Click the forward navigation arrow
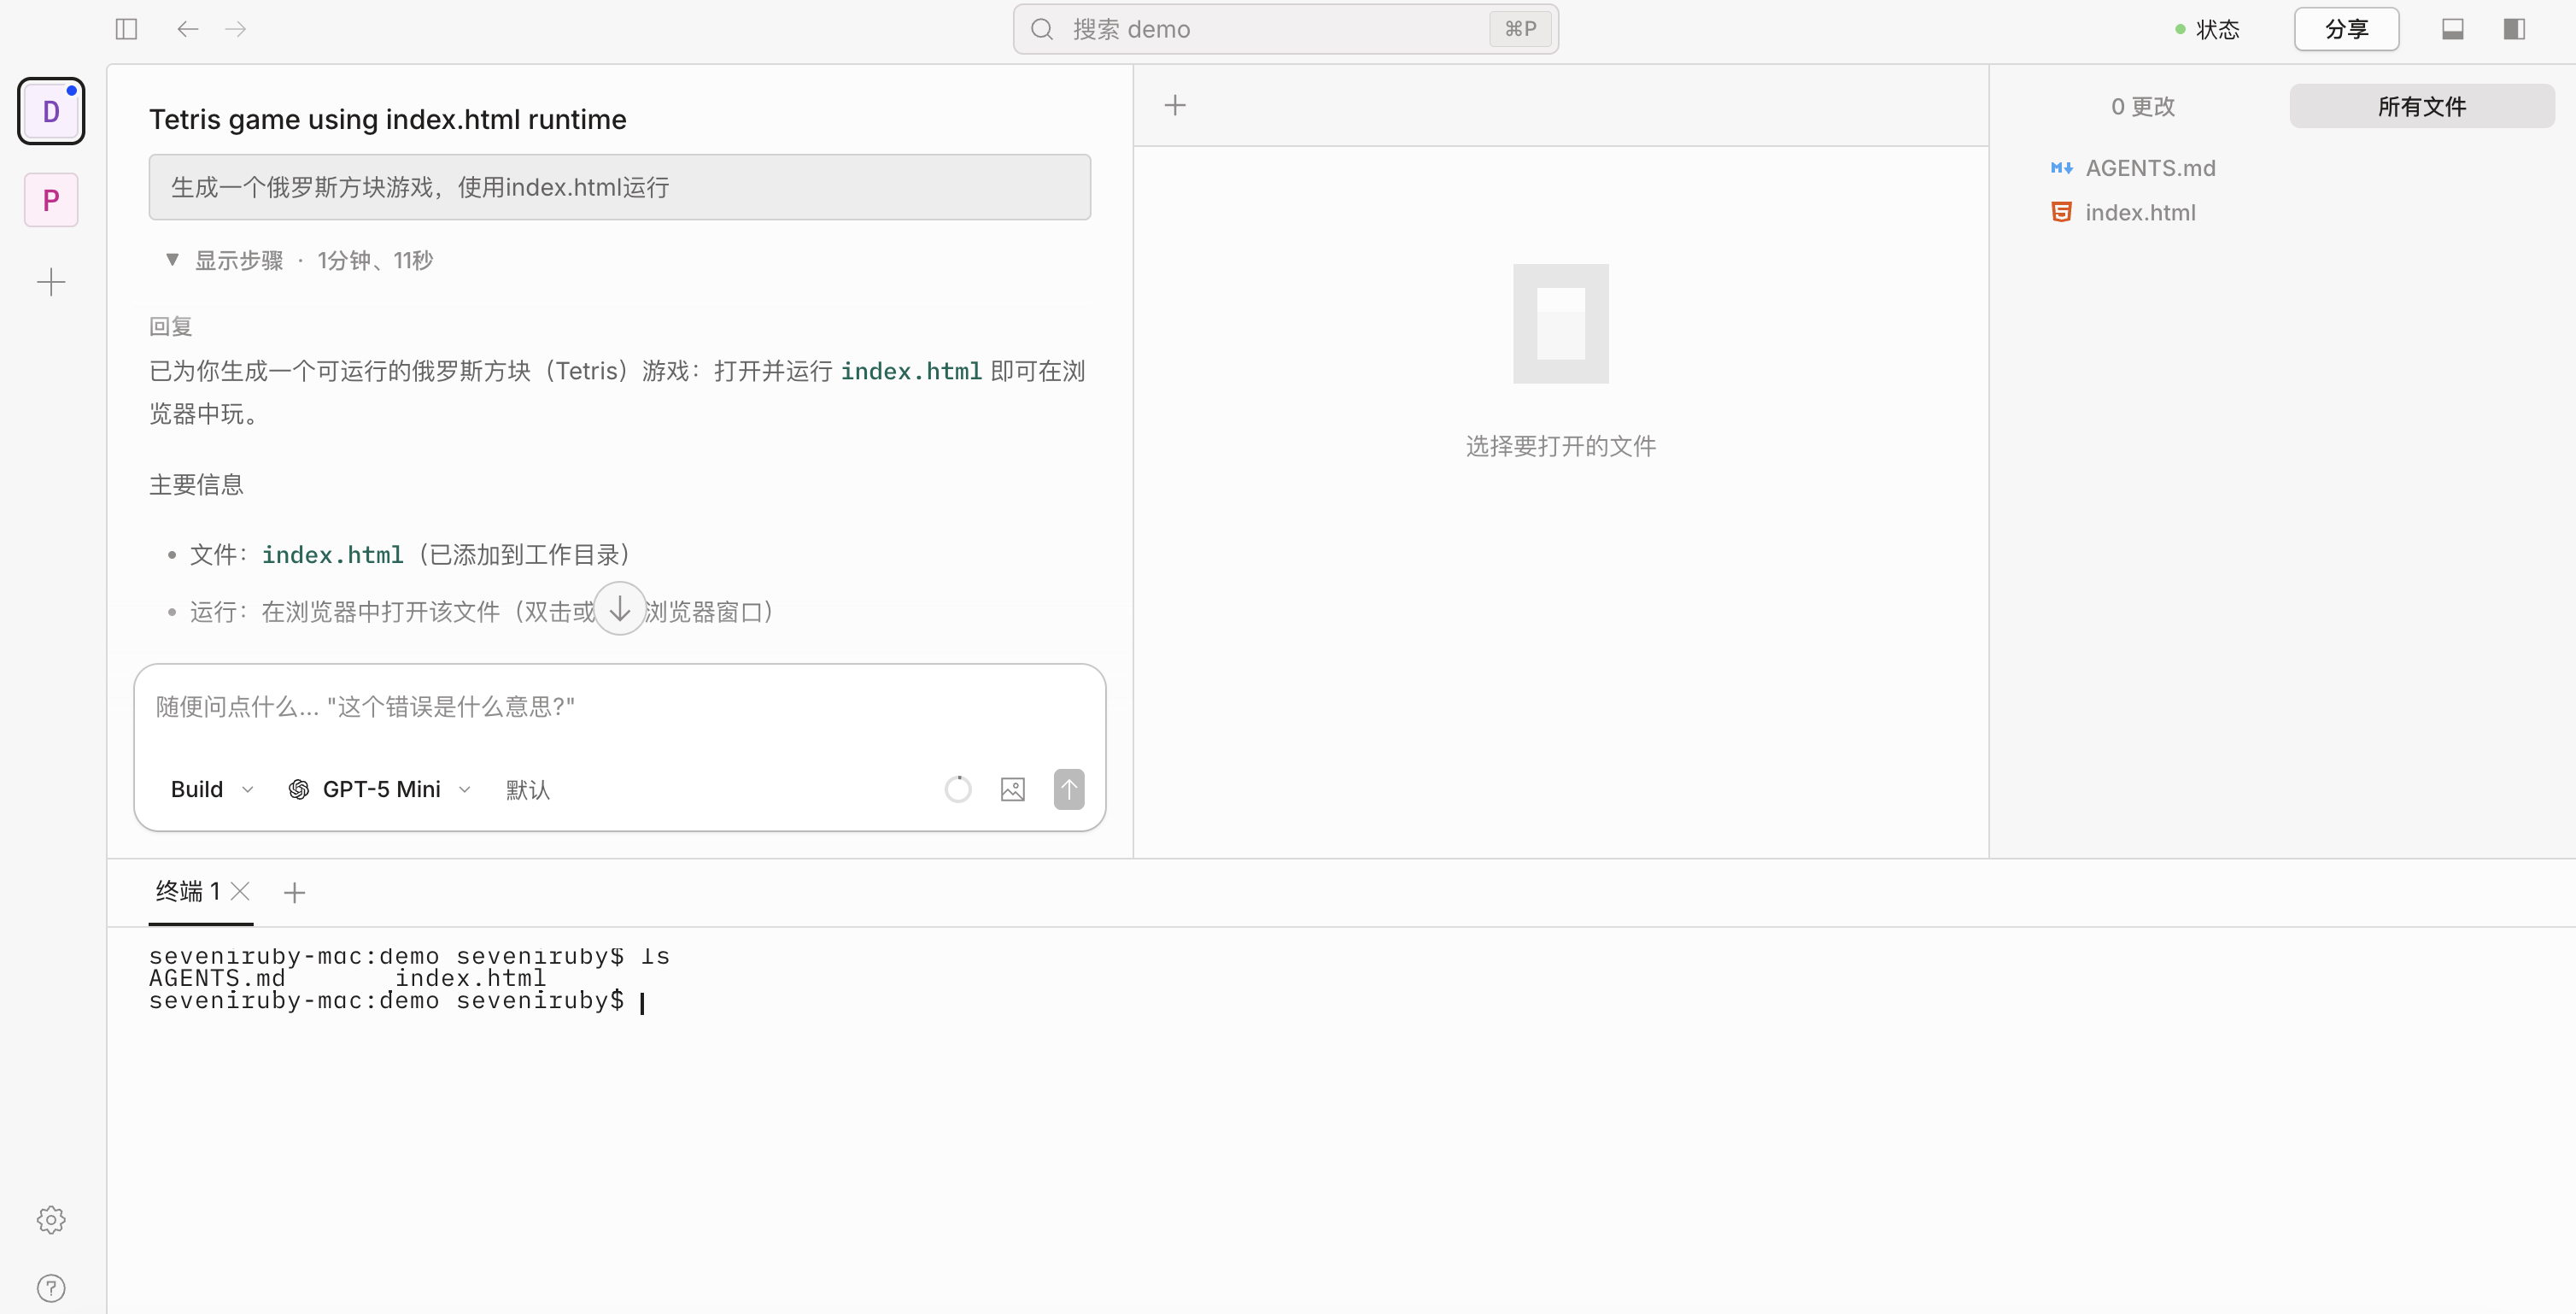This screenshot has height=1314, width=2576. coord(236,29)
